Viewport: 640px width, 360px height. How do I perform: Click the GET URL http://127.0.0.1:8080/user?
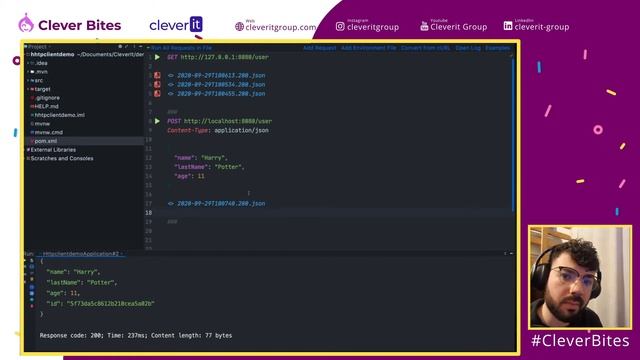[224, 57]
